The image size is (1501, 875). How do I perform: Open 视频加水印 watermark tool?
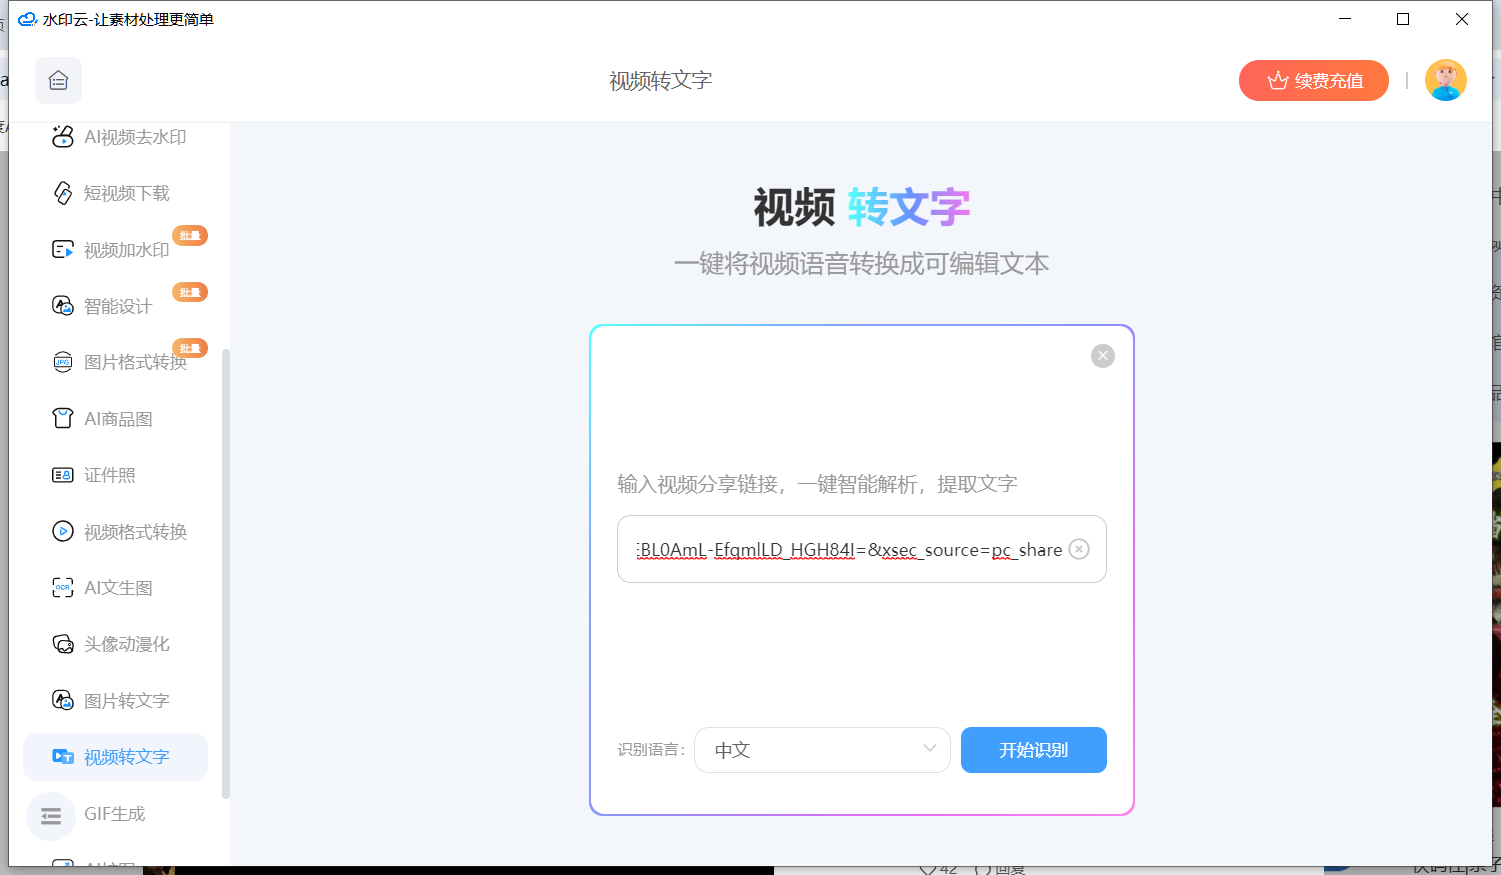tap(112, 250)
